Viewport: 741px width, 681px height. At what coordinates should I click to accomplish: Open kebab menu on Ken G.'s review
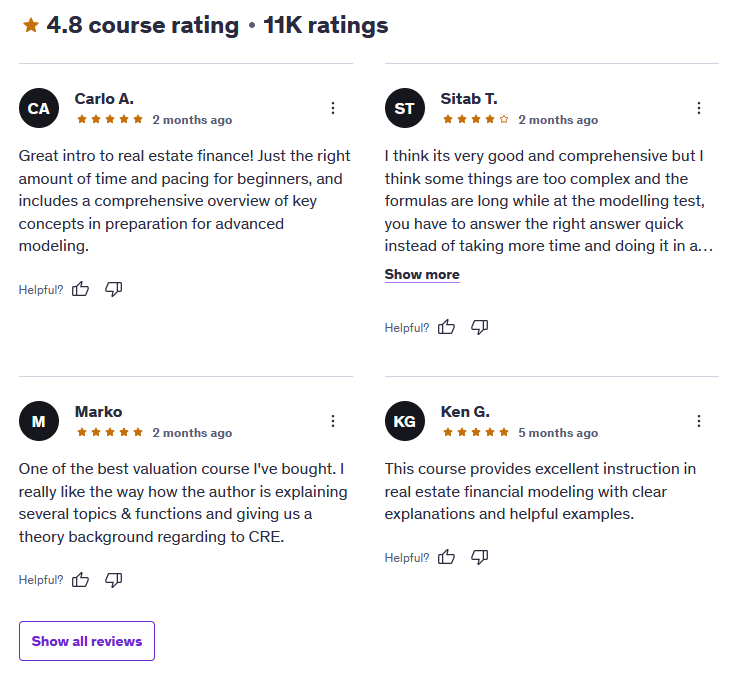699,421
